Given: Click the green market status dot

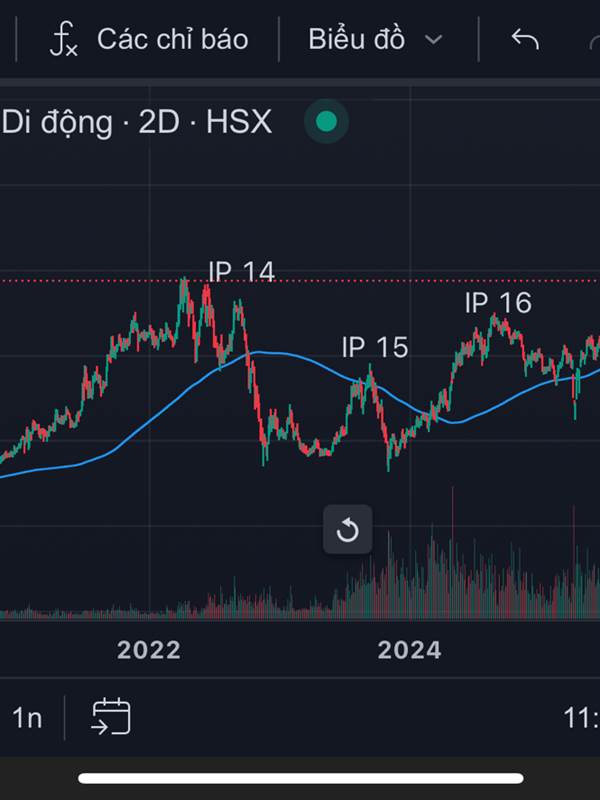Looking at the screenshot, I should [327, 121].
